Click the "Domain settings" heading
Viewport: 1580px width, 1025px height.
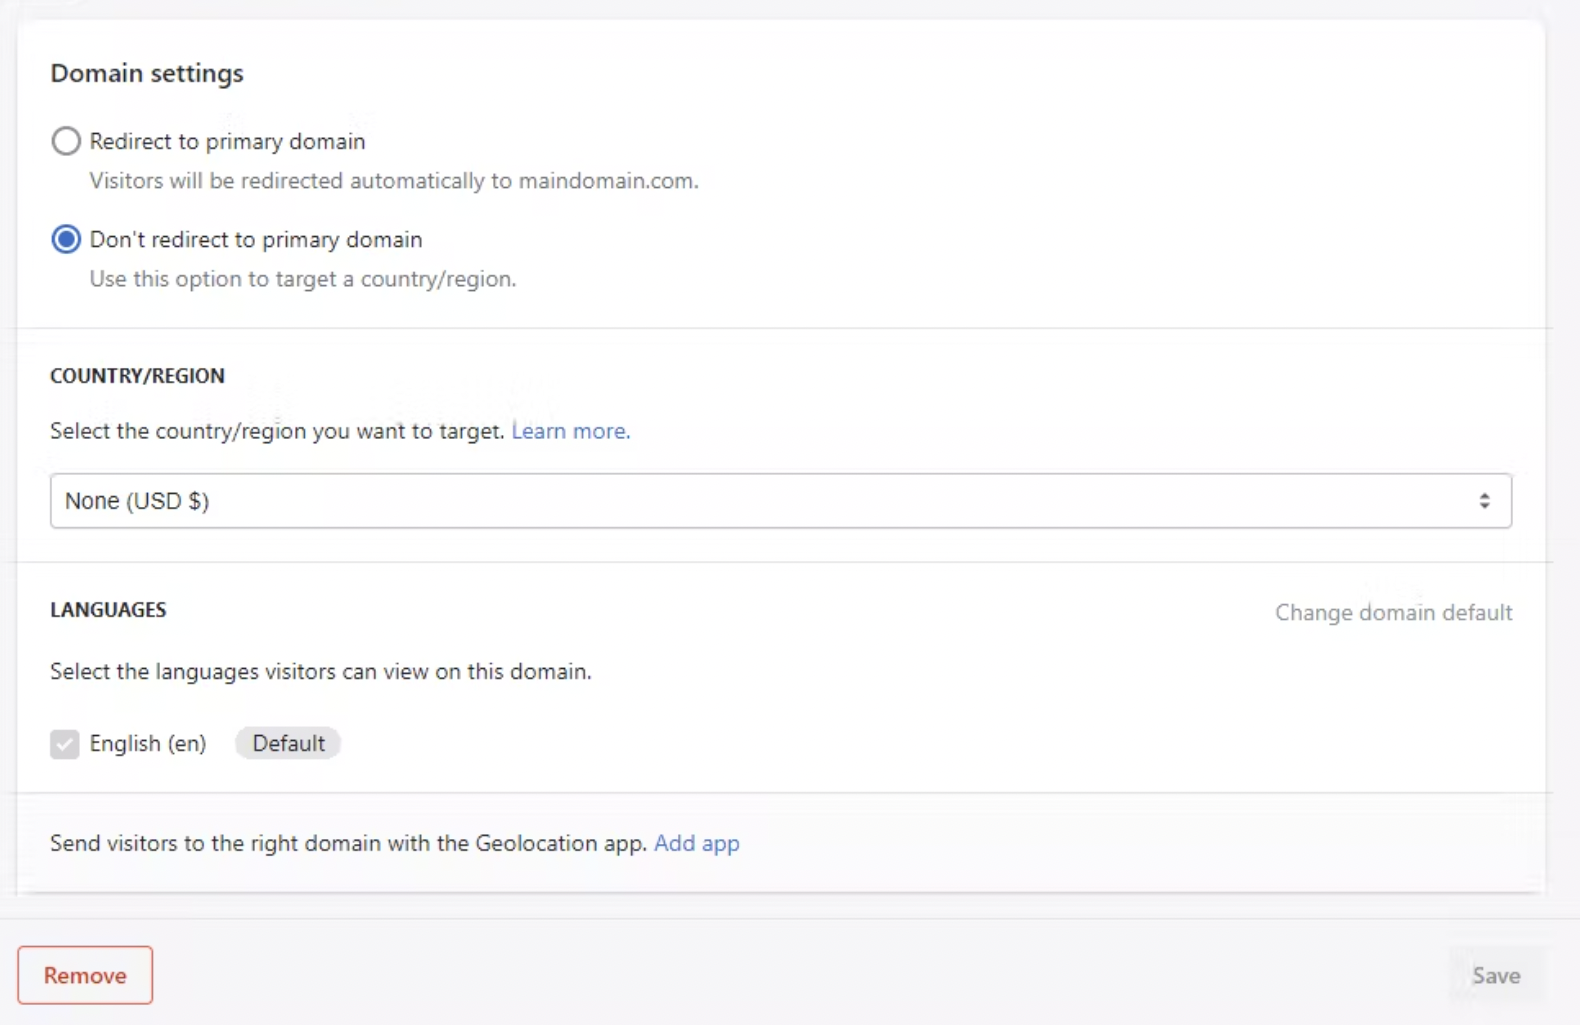[x=147, y=73]
